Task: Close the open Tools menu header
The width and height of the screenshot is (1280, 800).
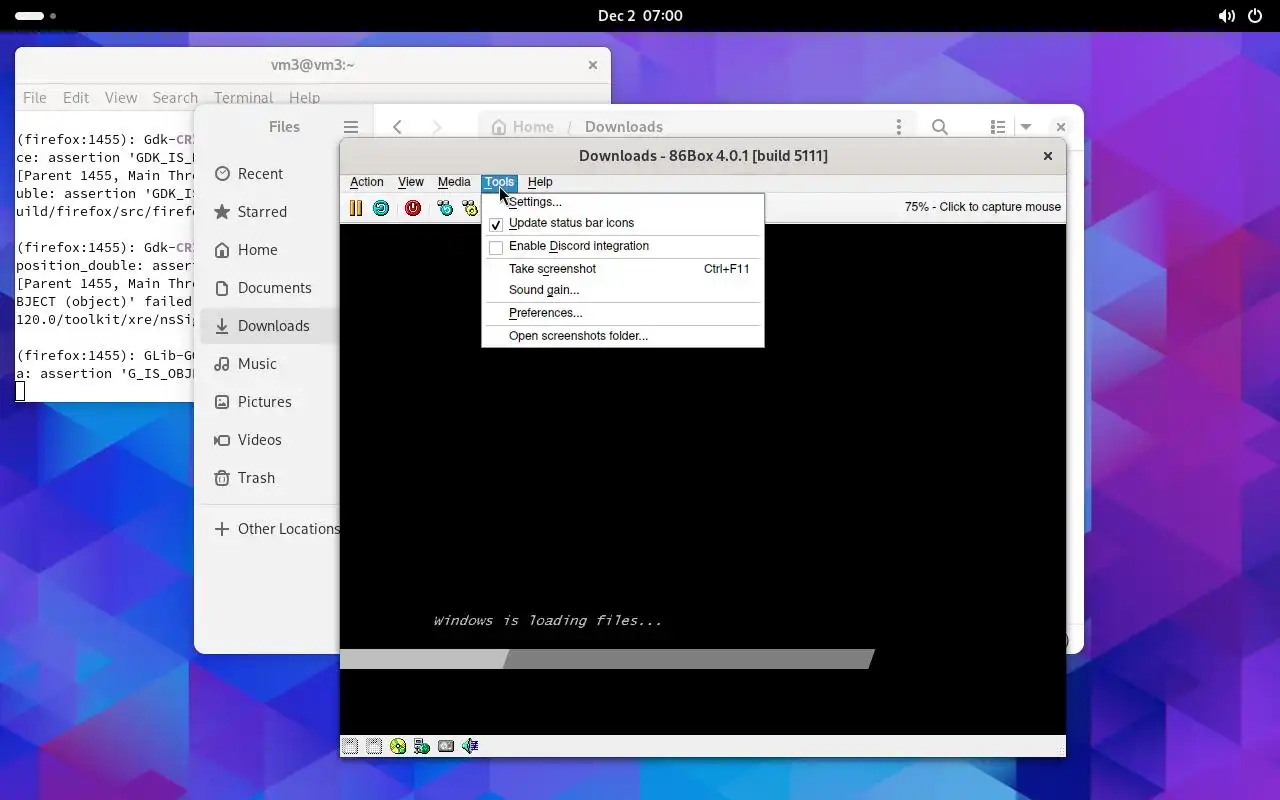Action: pos(499,182)
